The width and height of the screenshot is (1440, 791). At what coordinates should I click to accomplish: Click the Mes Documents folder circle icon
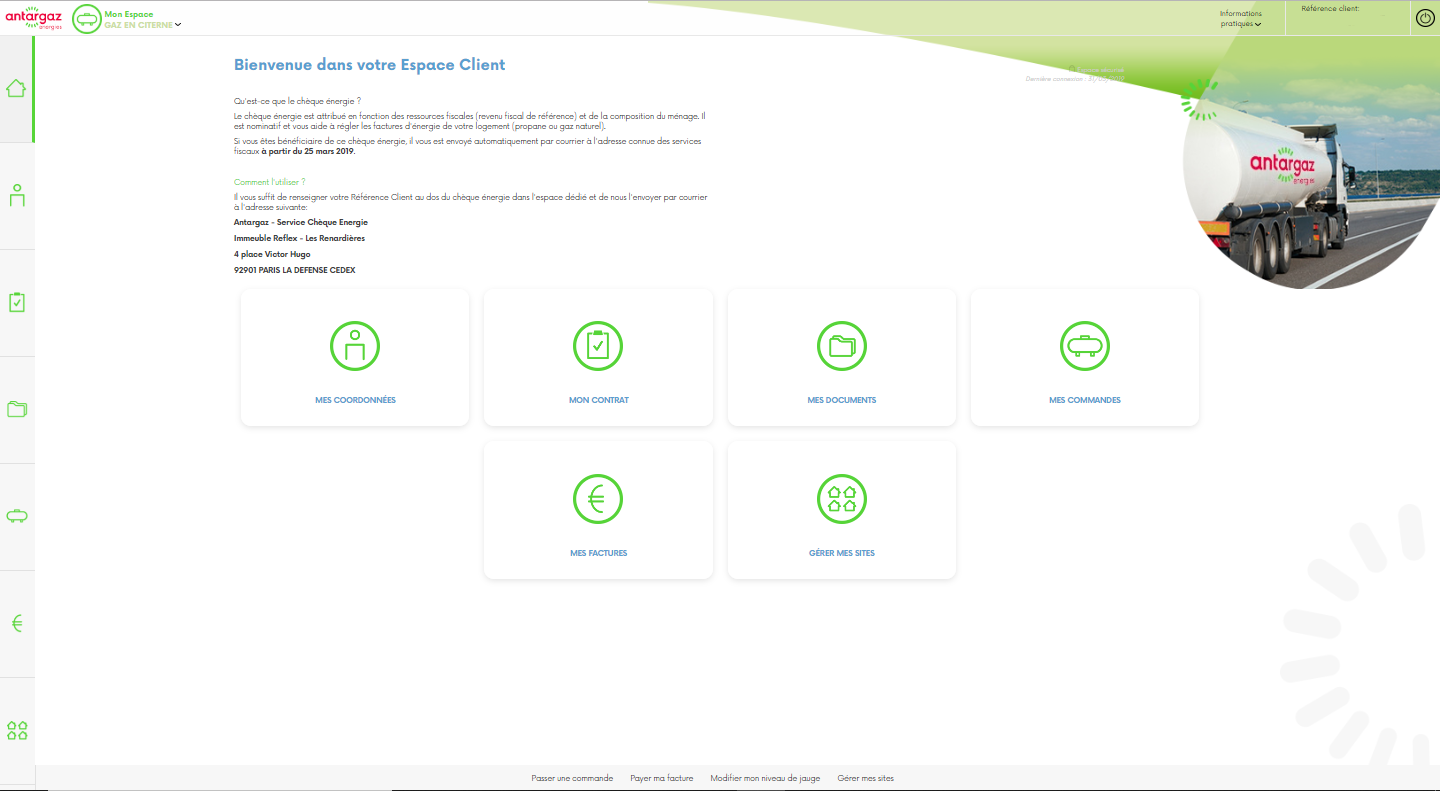pyautogui.click(x=842, y=346)
